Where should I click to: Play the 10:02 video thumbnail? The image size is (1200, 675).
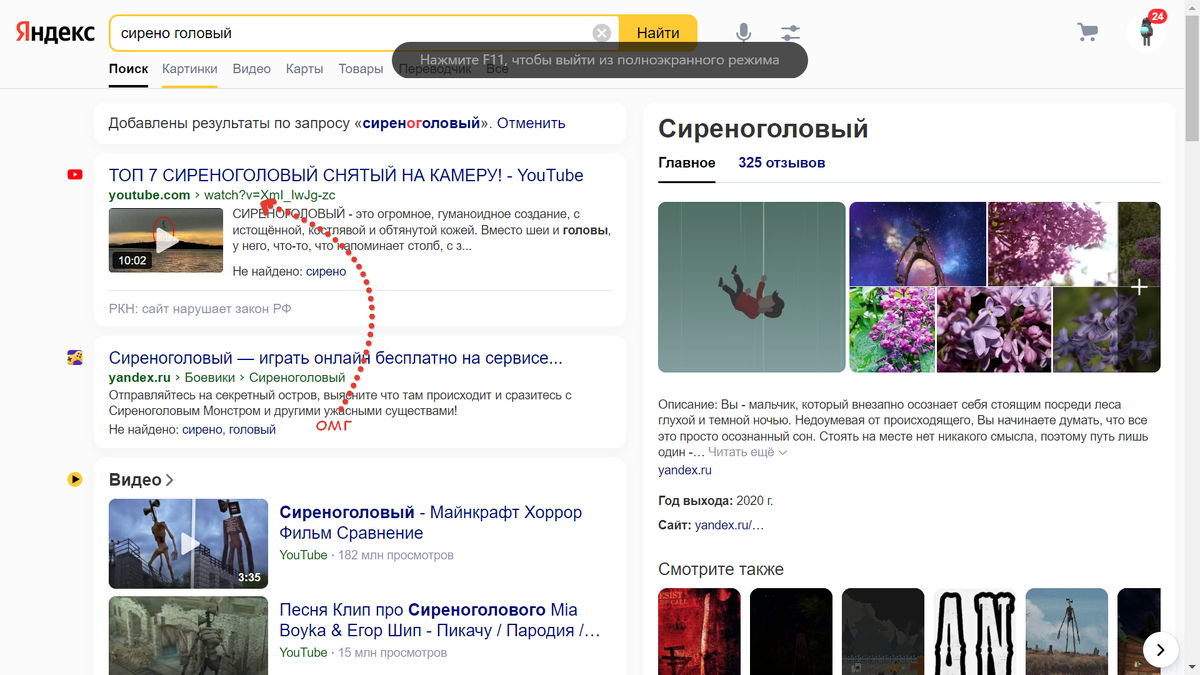pyautogui.click(x=166, y=240)
